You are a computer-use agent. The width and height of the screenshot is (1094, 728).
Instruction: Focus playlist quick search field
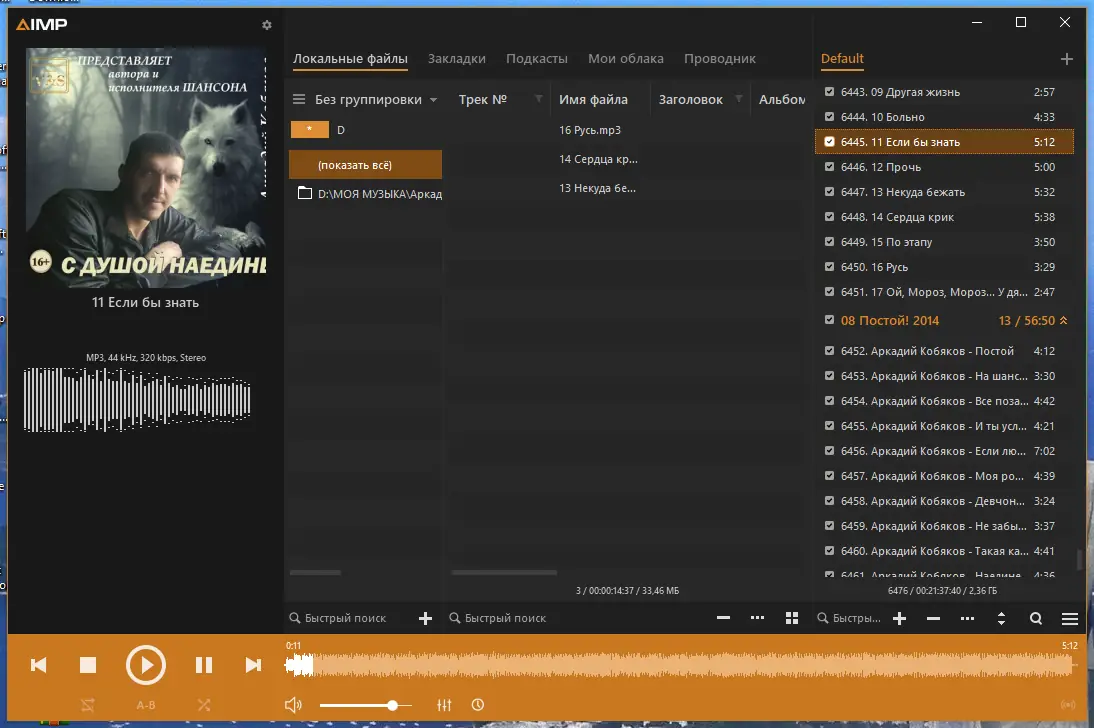(850, 618)
